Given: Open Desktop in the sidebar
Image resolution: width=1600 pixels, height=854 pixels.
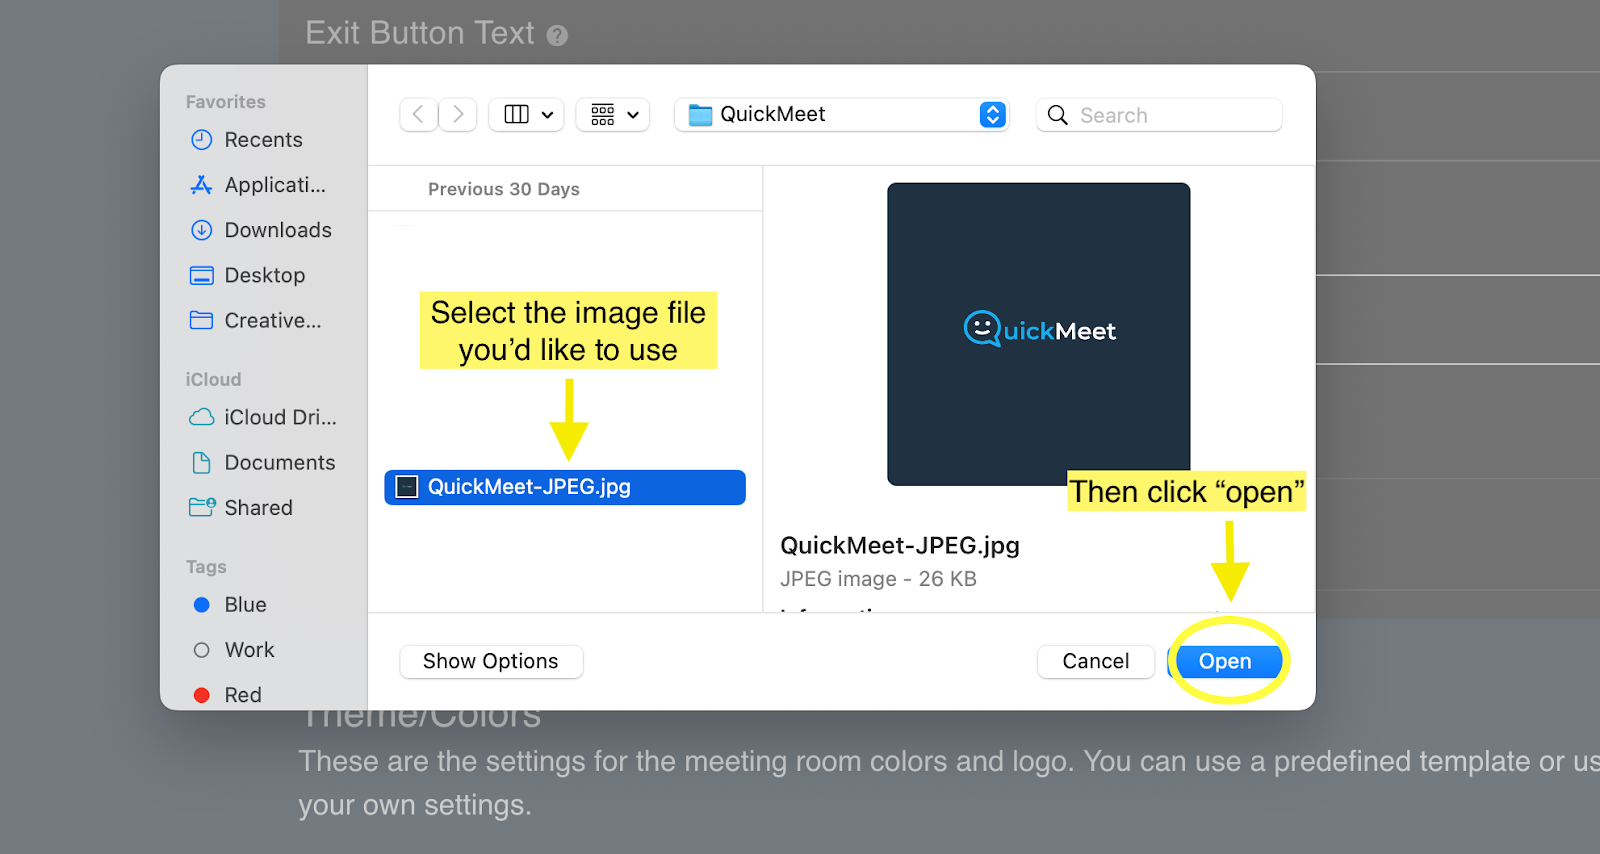Looking at the screenshot, I should click(x=263, y=275).
